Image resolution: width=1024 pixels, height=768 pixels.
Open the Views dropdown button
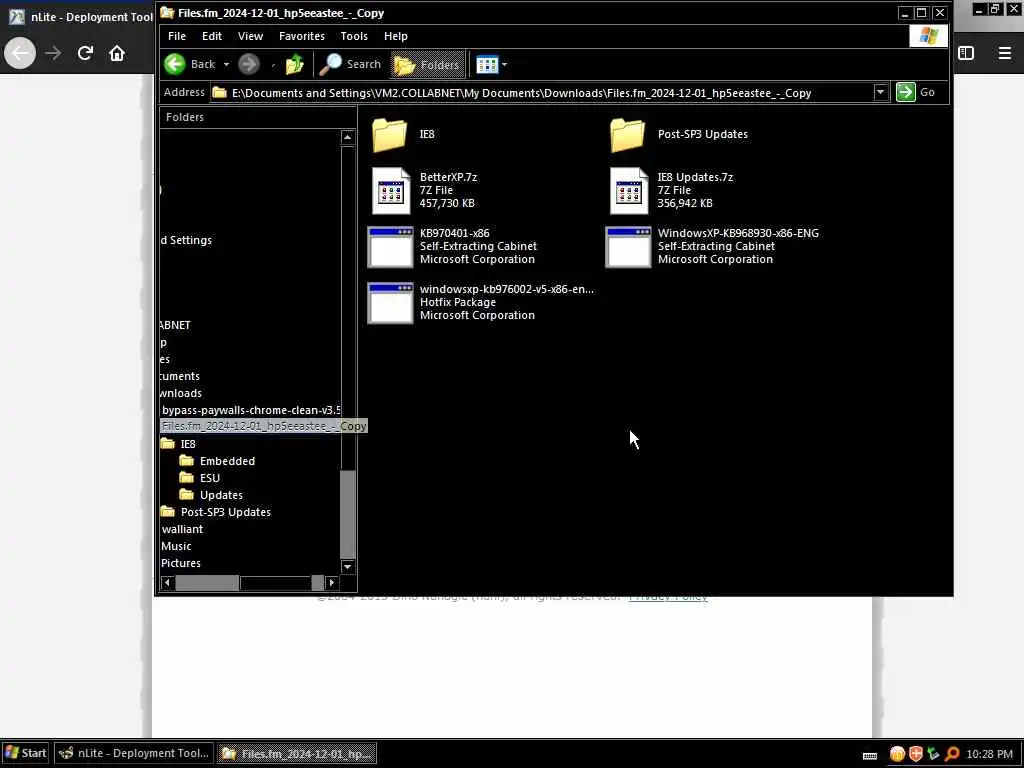click(x=491, y=65)
